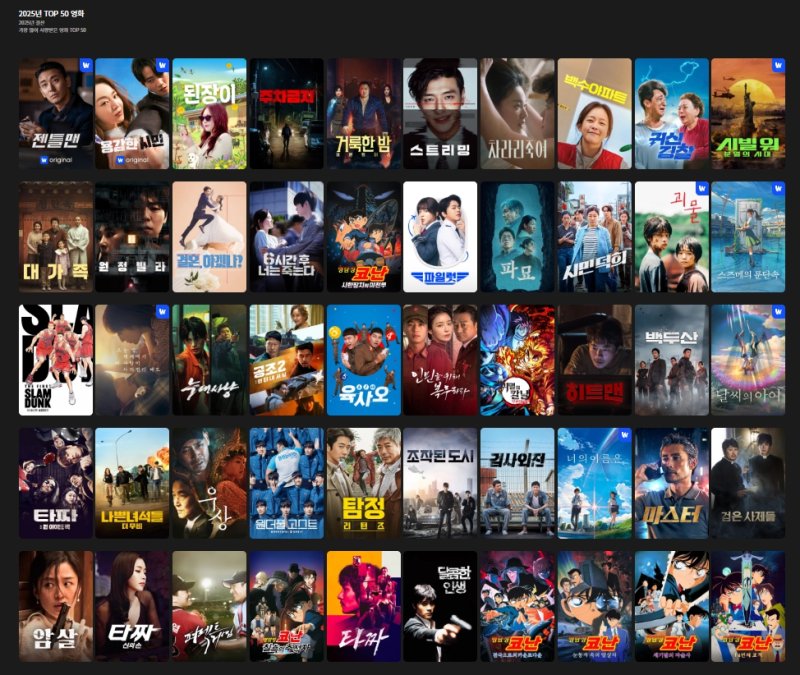Choose the 마스터 movie poster
The height and width of the screenshot is (675, 800).
671,483
